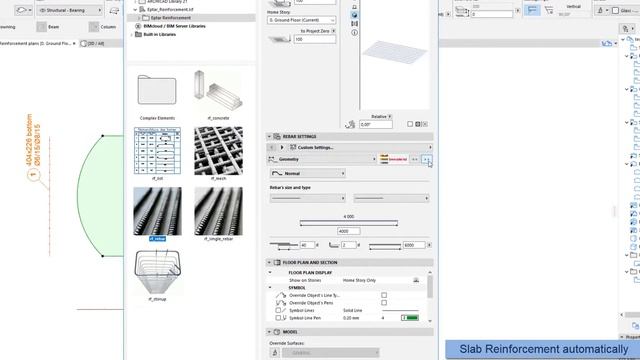Toggle the Override Surfaces button
Viewport: 640px width, 360px height.
(x=275, y=353)
